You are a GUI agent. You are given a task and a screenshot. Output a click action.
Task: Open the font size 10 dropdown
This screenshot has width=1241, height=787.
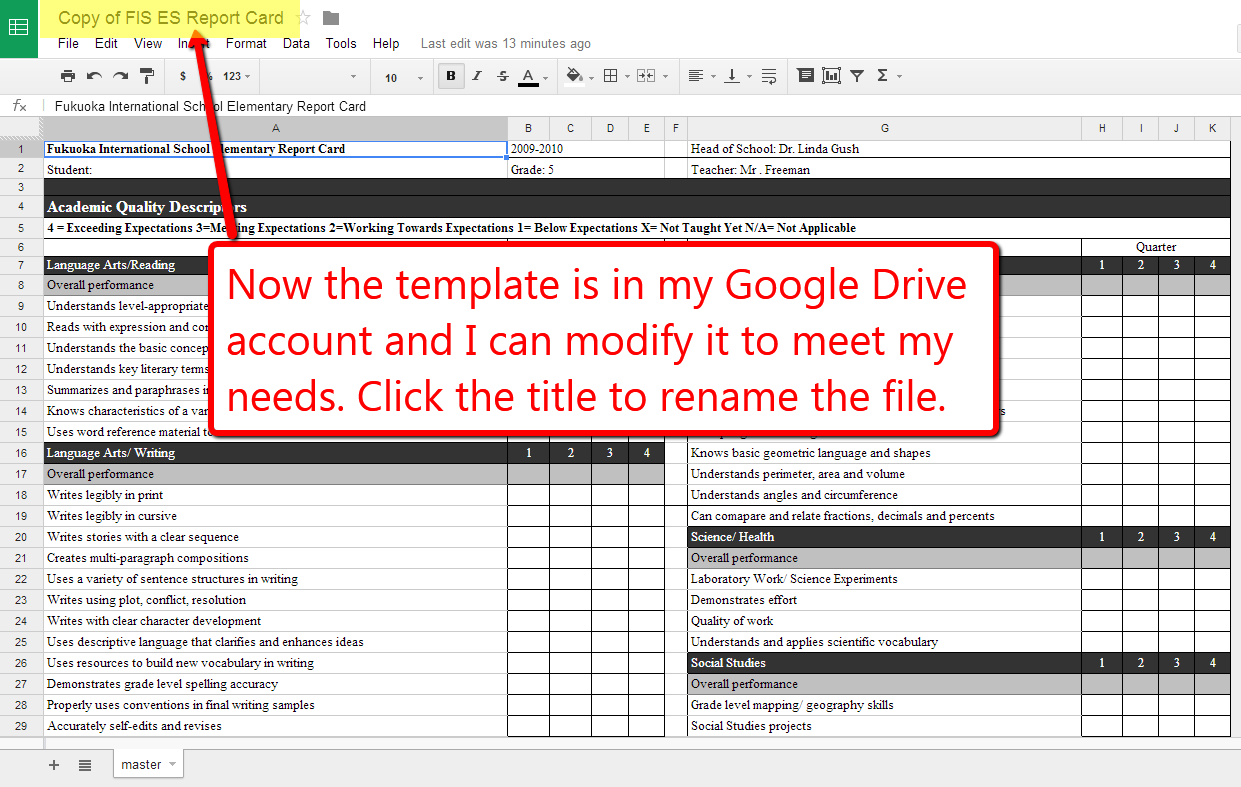coord(404,77)
